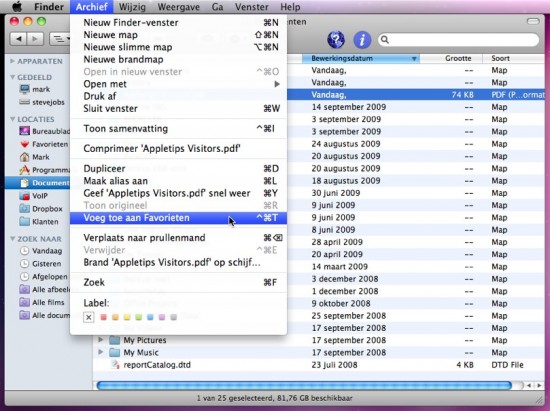
Task: Open Programma's applications in sidebar
Action: pos(45,170)
